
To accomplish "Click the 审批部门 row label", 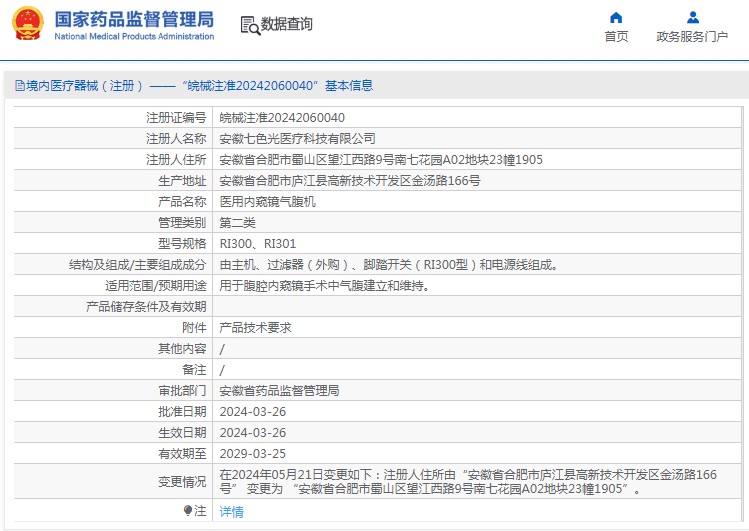I will click(x=182, y=391).
